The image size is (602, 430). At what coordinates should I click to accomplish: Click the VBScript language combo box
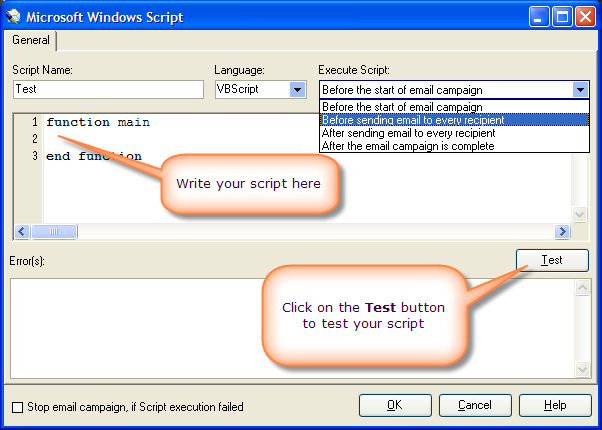pos(261,90)
